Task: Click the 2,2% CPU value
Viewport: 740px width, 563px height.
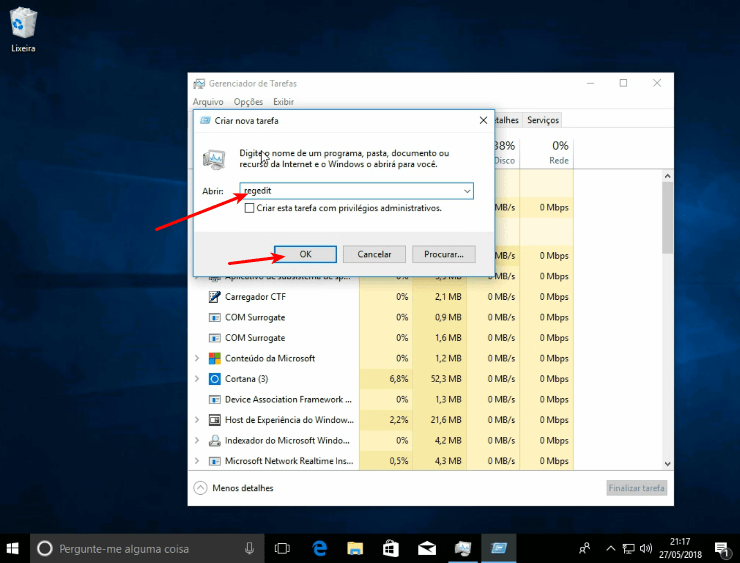Action: pyautogui.click(x=399, y=420)
